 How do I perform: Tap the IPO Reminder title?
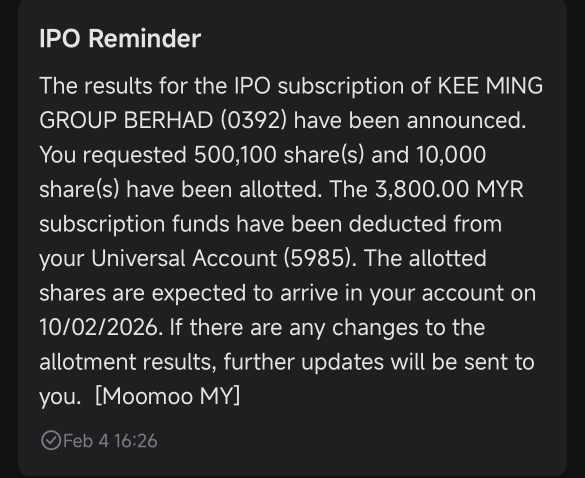tap(120, 38)
